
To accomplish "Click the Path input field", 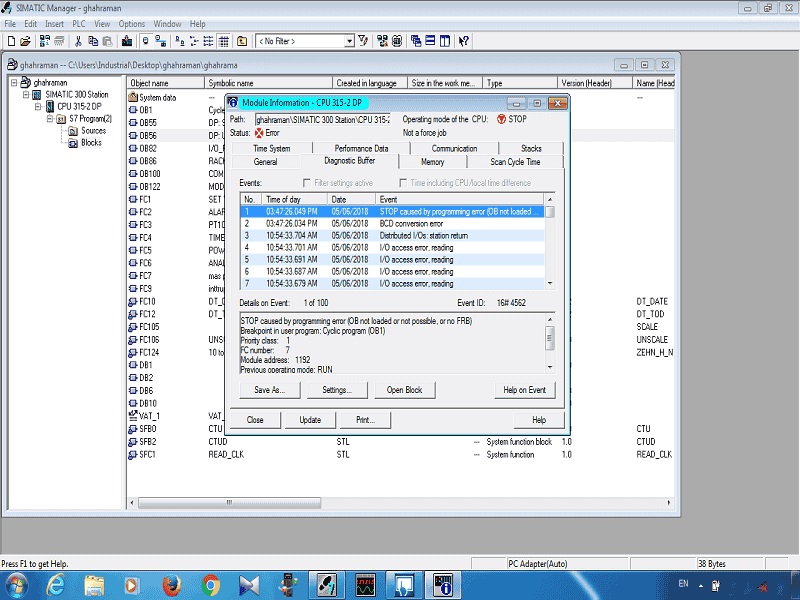I will pyautogui.click(x=322, y=119).
